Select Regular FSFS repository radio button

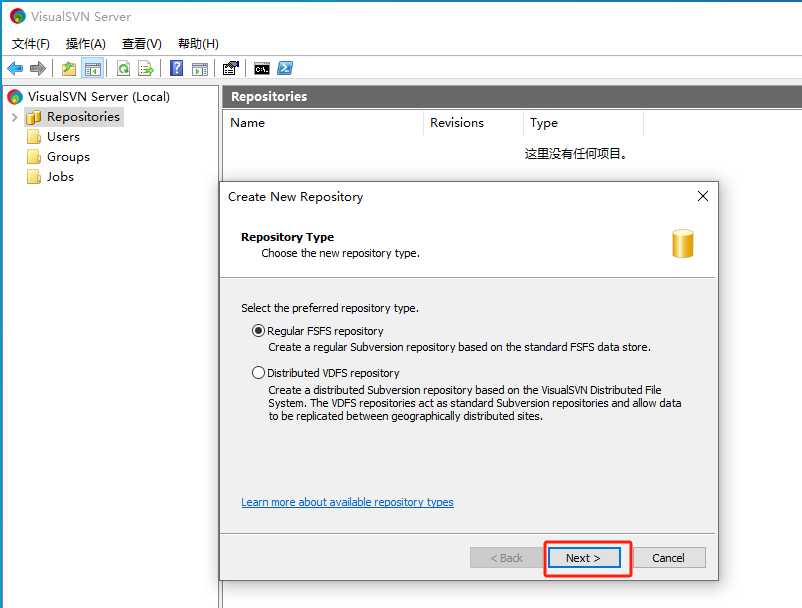pos(258,331)
